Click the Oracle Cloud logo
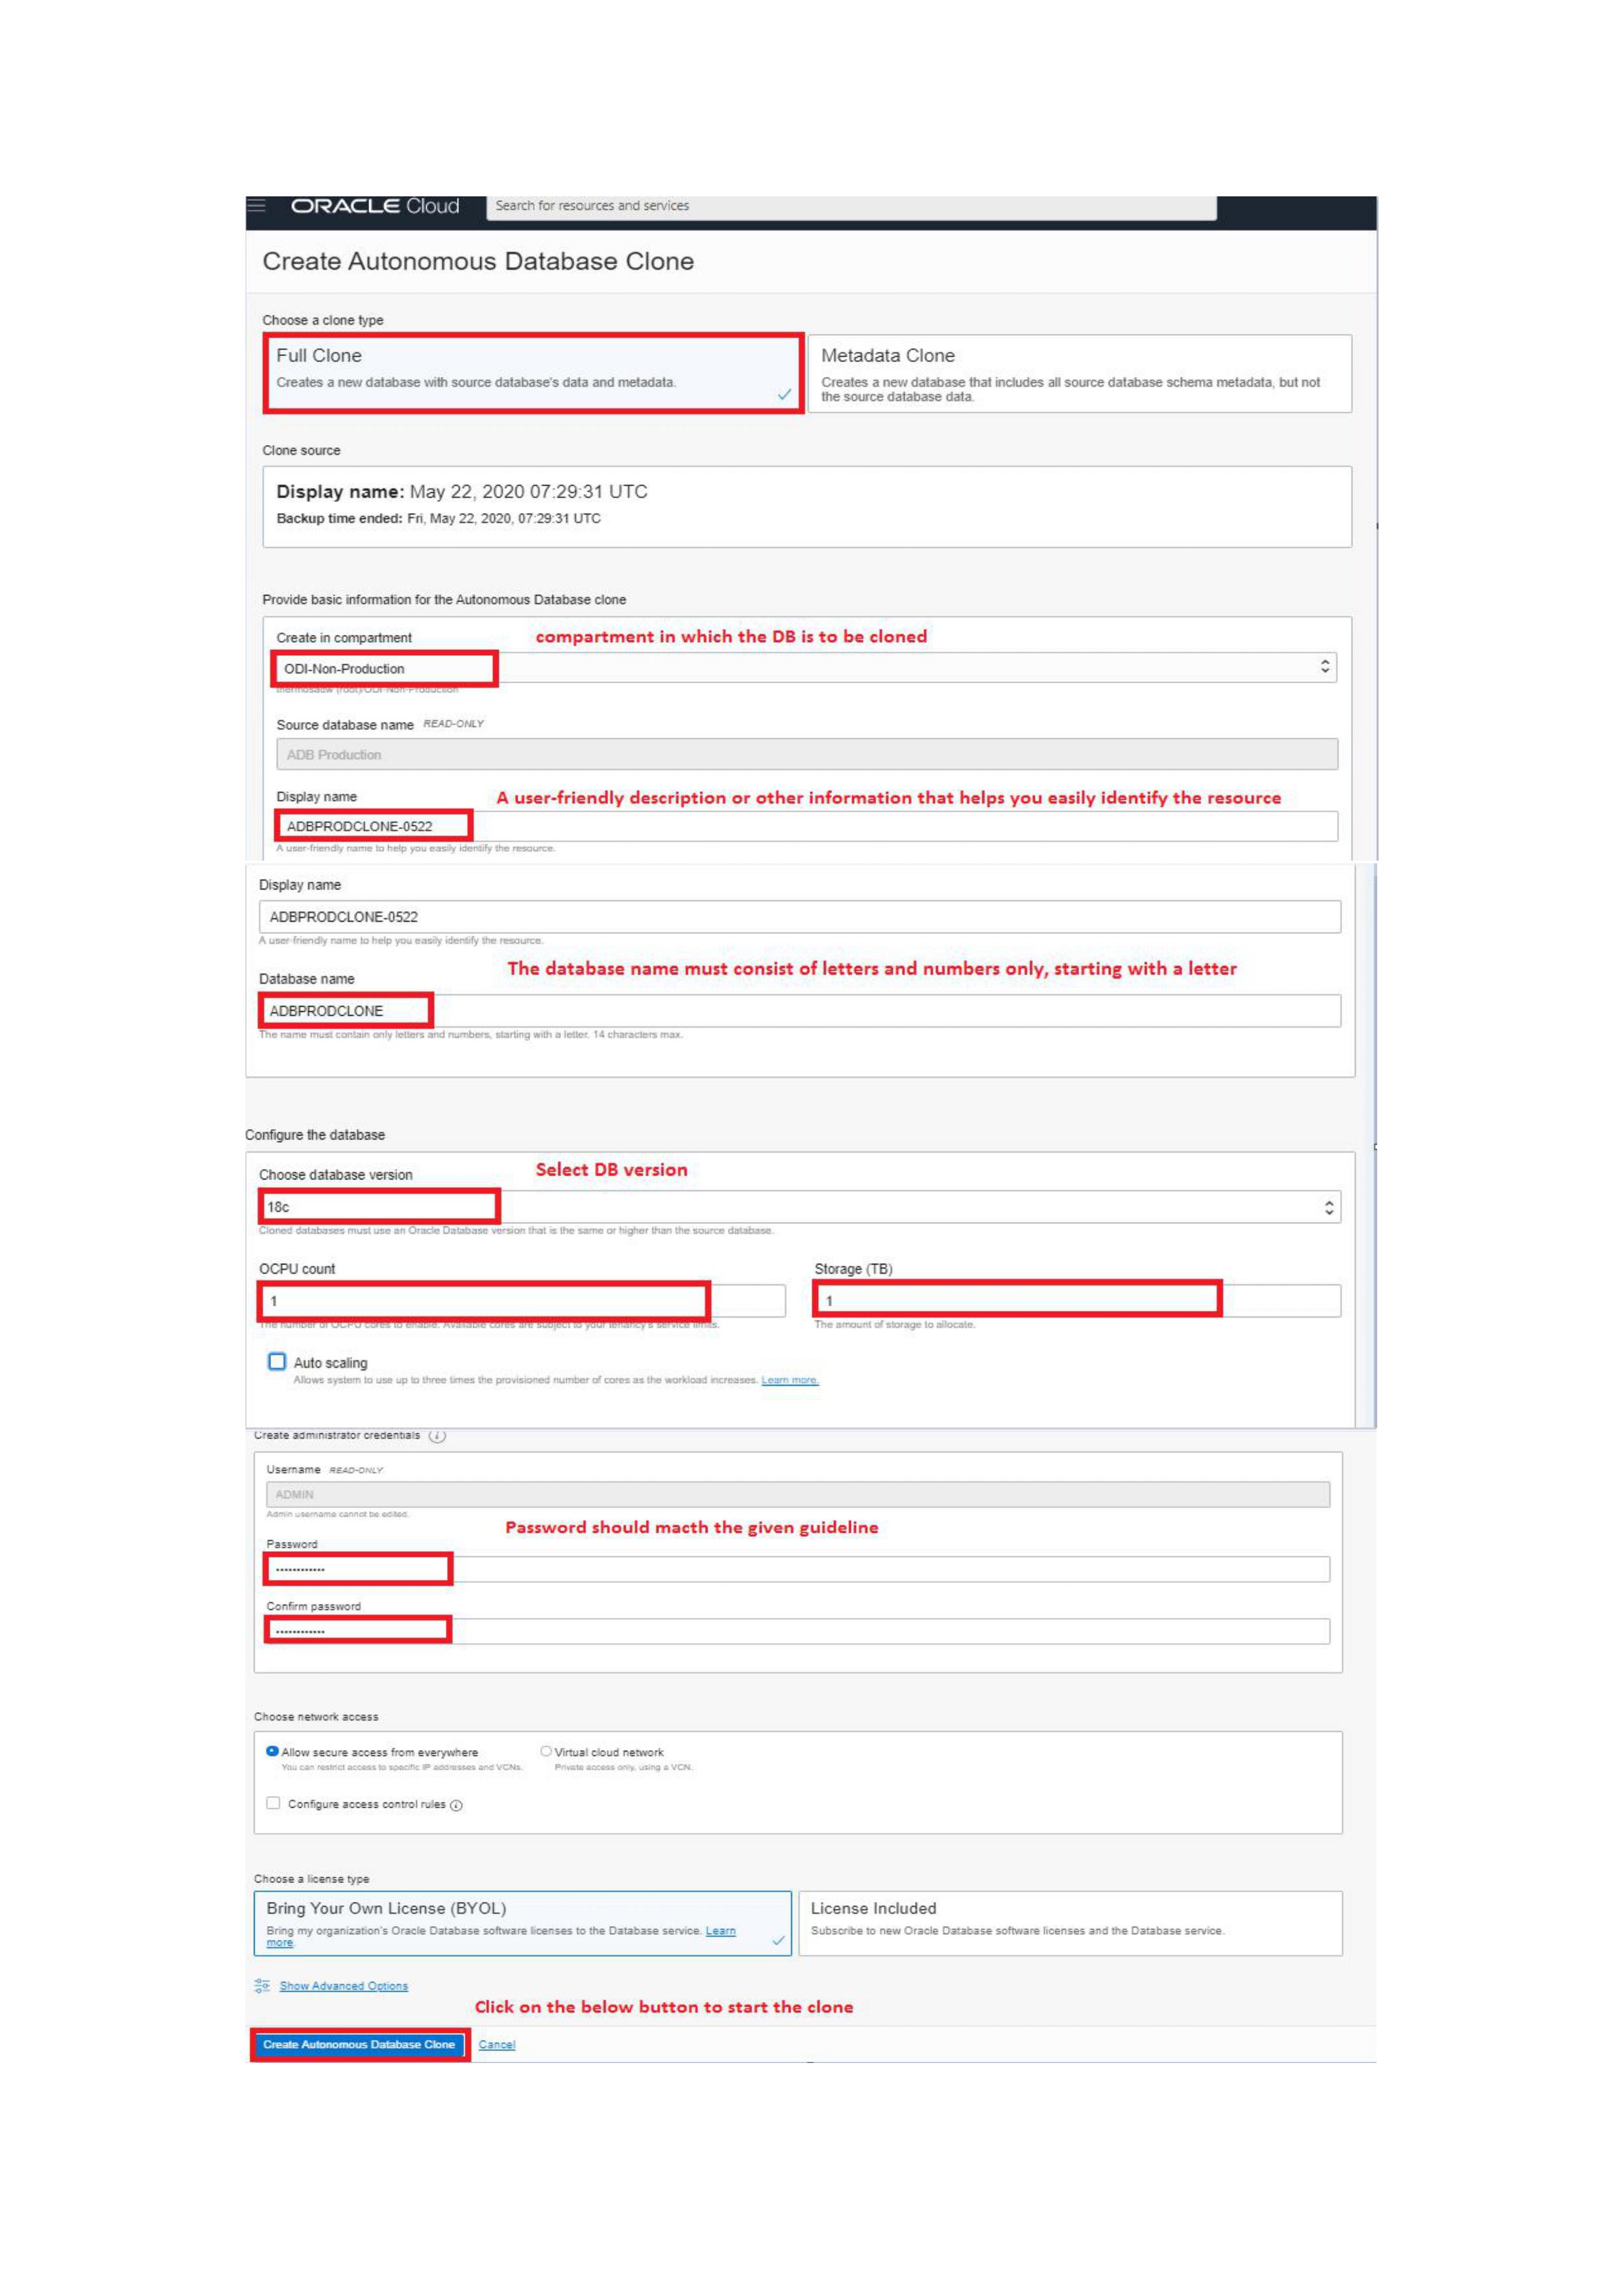 click(x=375, y=206)
